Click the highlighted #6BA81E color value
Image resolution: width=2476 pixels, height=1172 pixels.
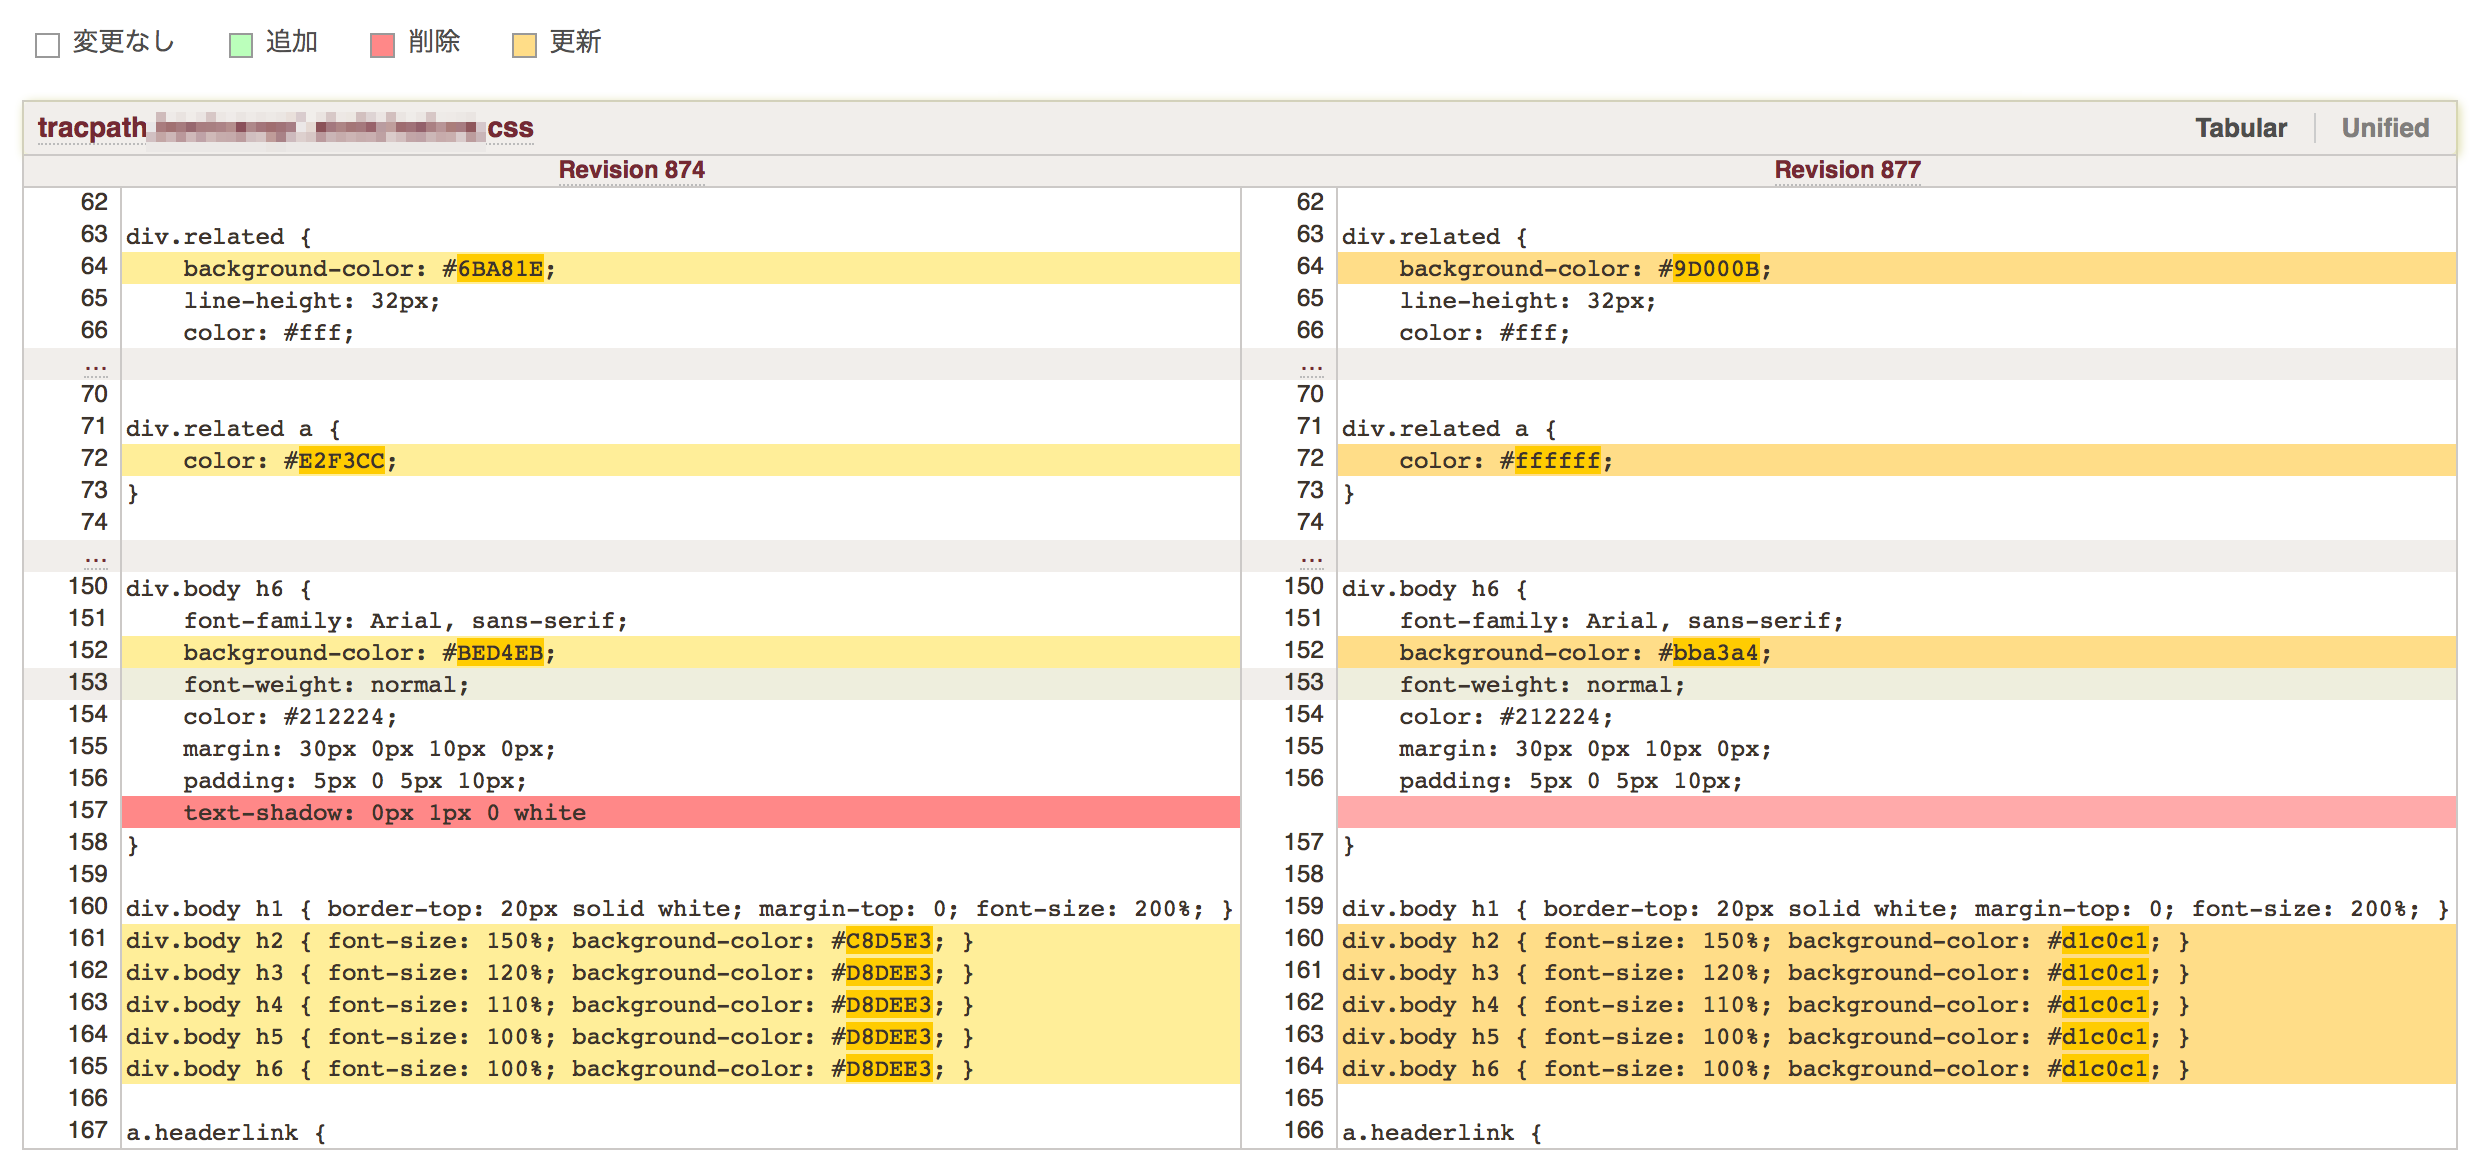(500, 269)
